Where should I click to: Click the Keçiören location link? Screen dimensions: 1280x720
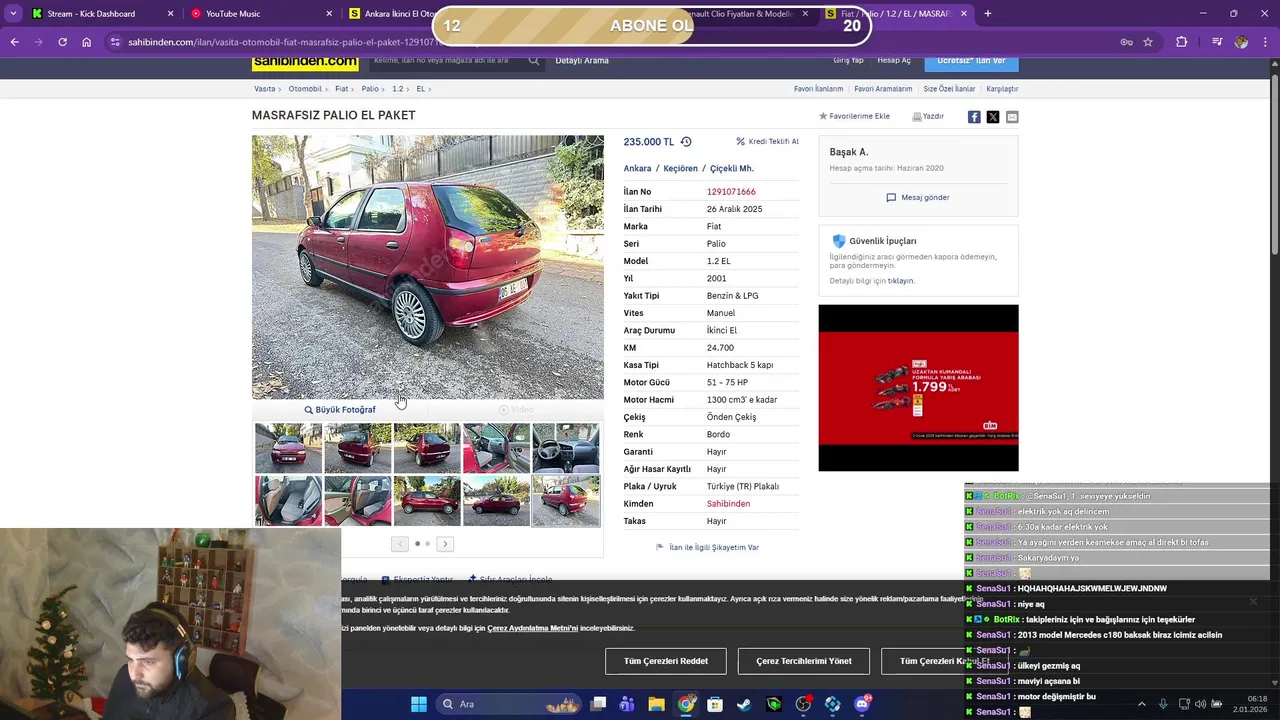[680, 169]
